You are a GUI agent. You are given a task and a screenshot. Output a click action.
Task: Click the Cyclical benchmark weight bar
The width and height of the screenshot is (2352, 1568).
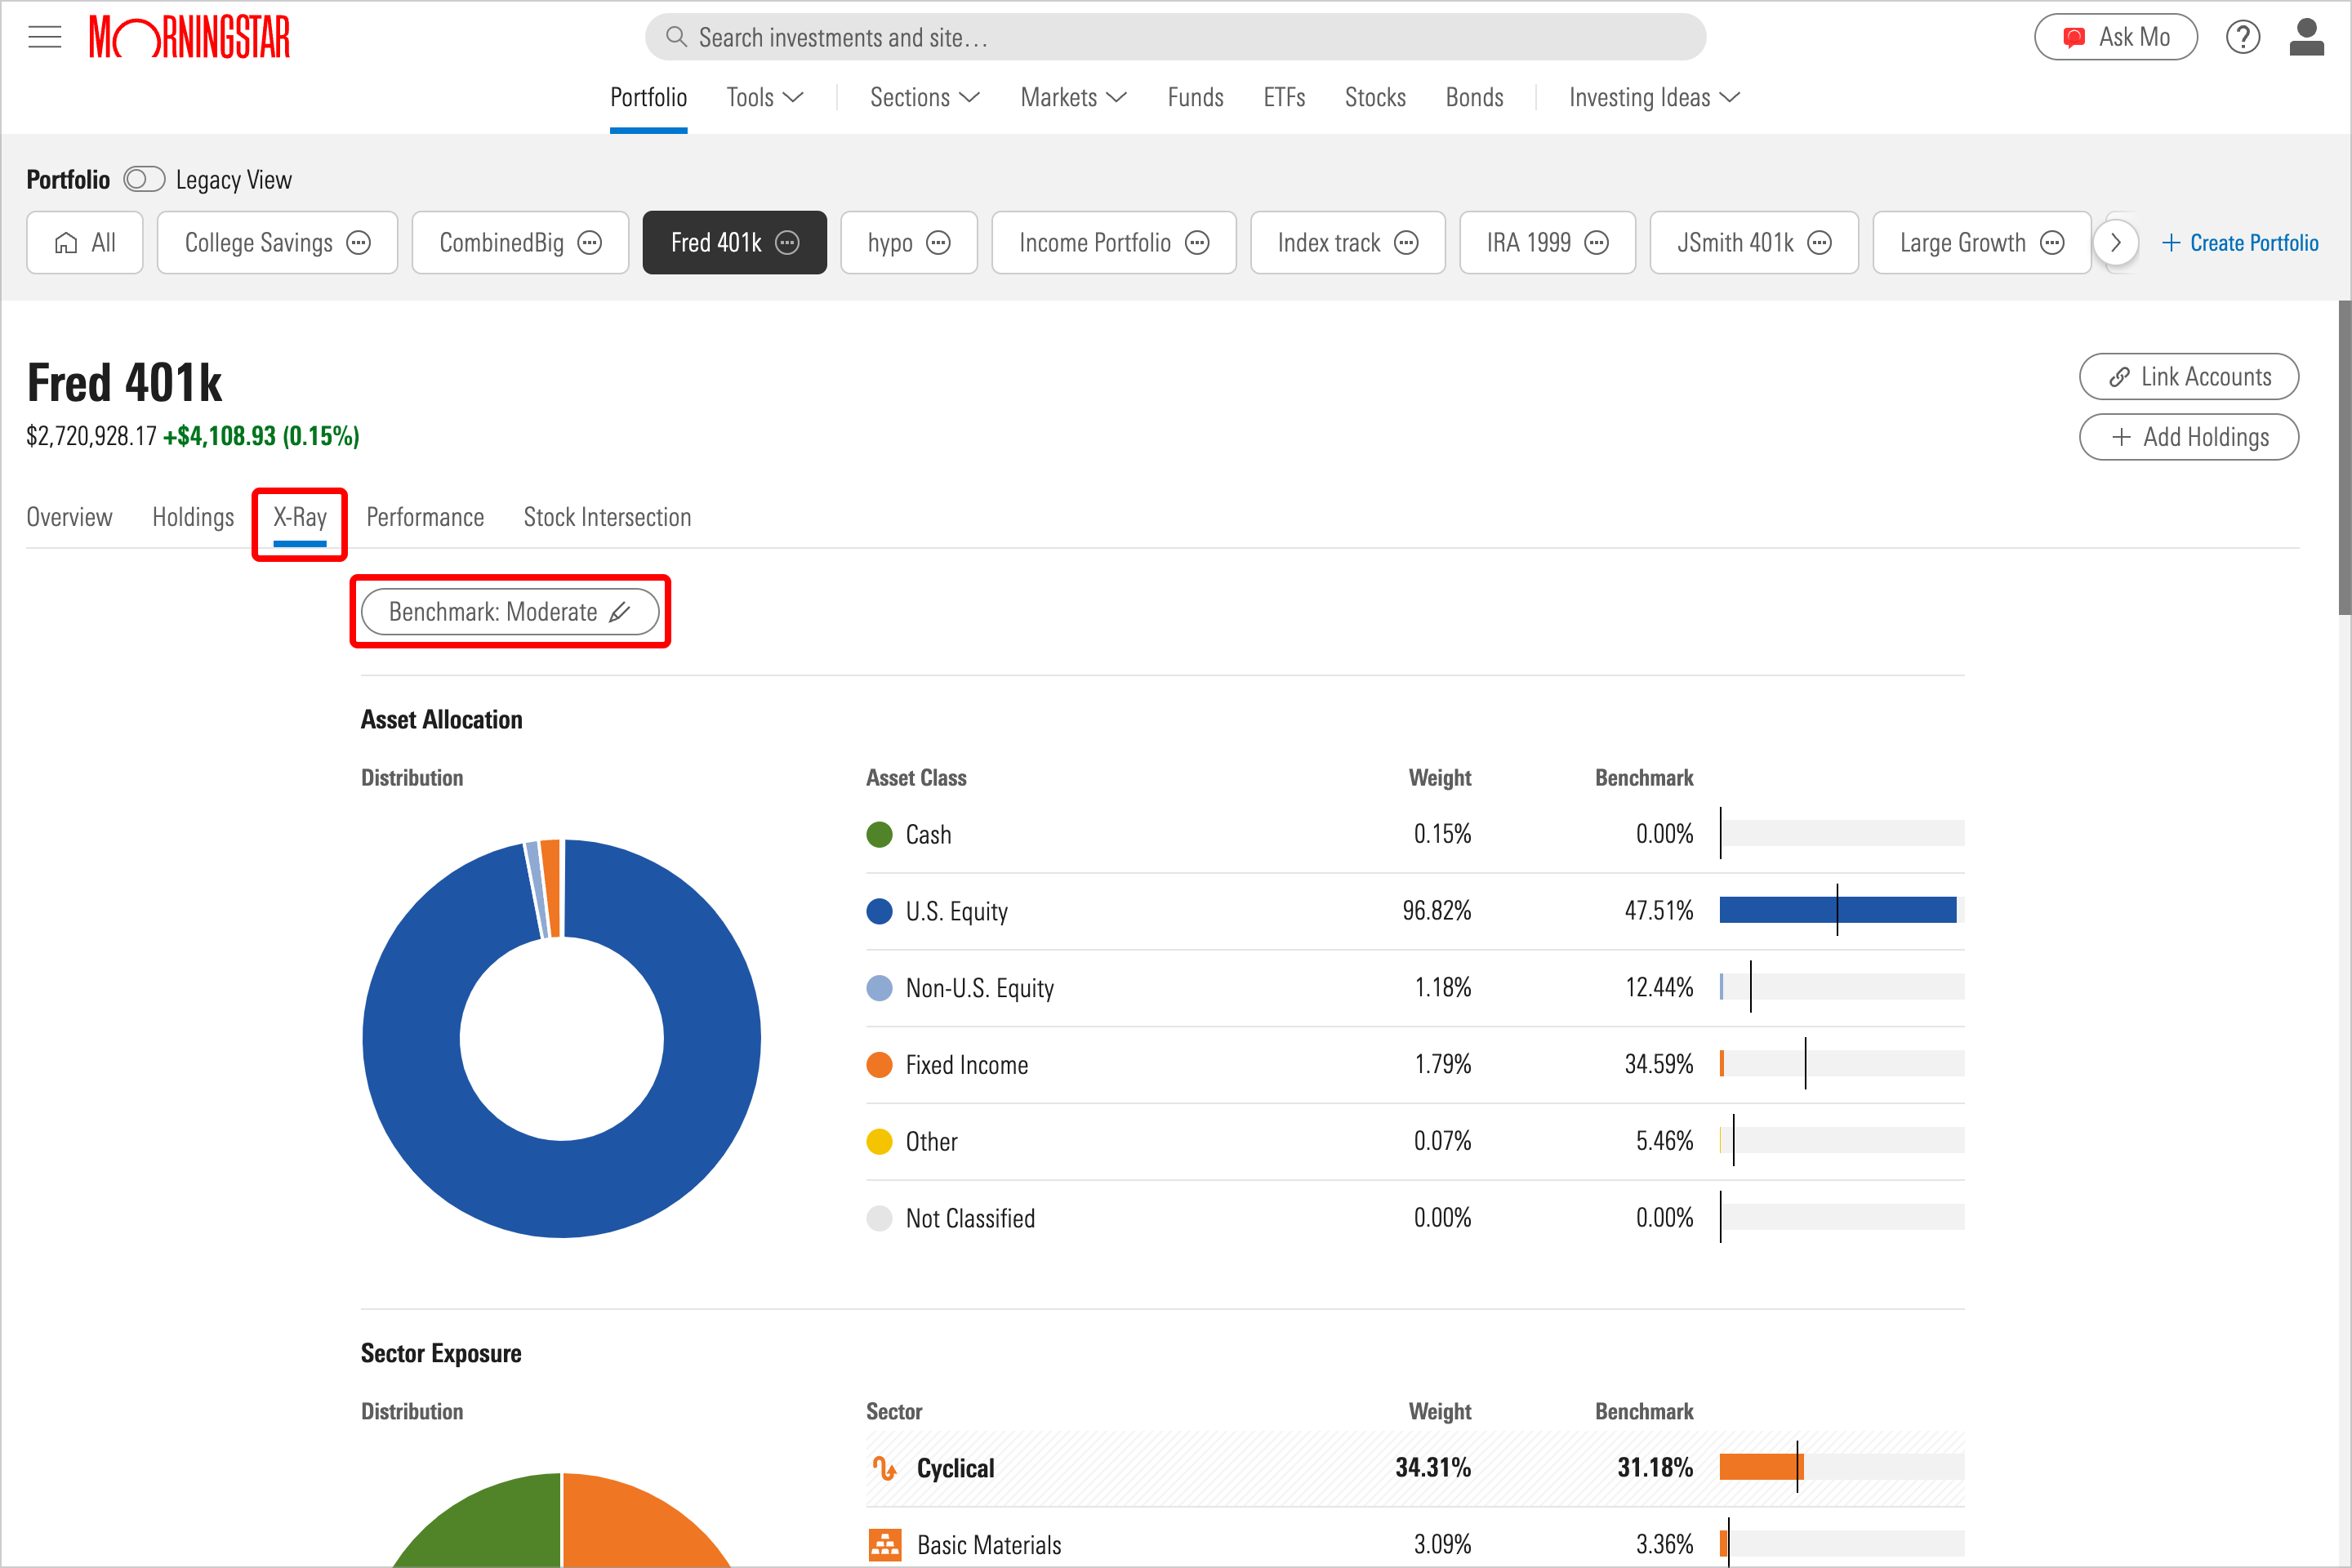[x=1841, y=1467]
